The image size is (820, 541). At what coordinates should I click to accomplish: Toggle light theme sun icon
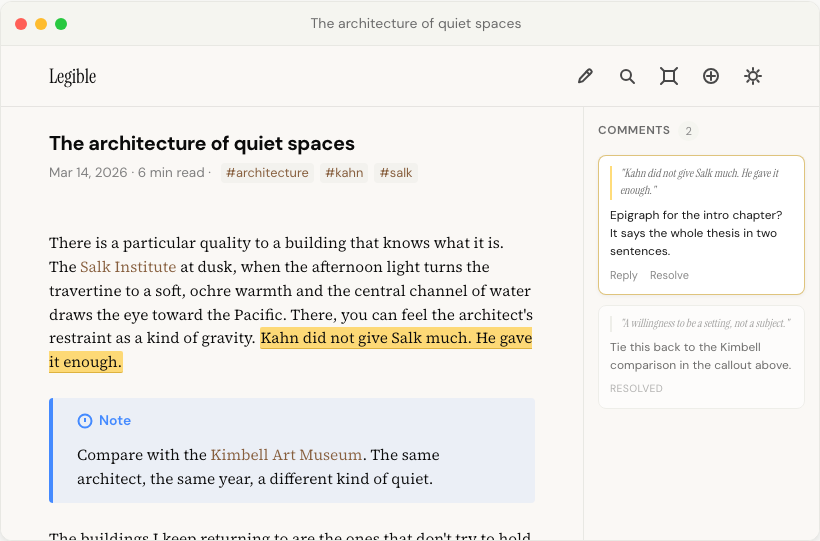coord(753,76)
